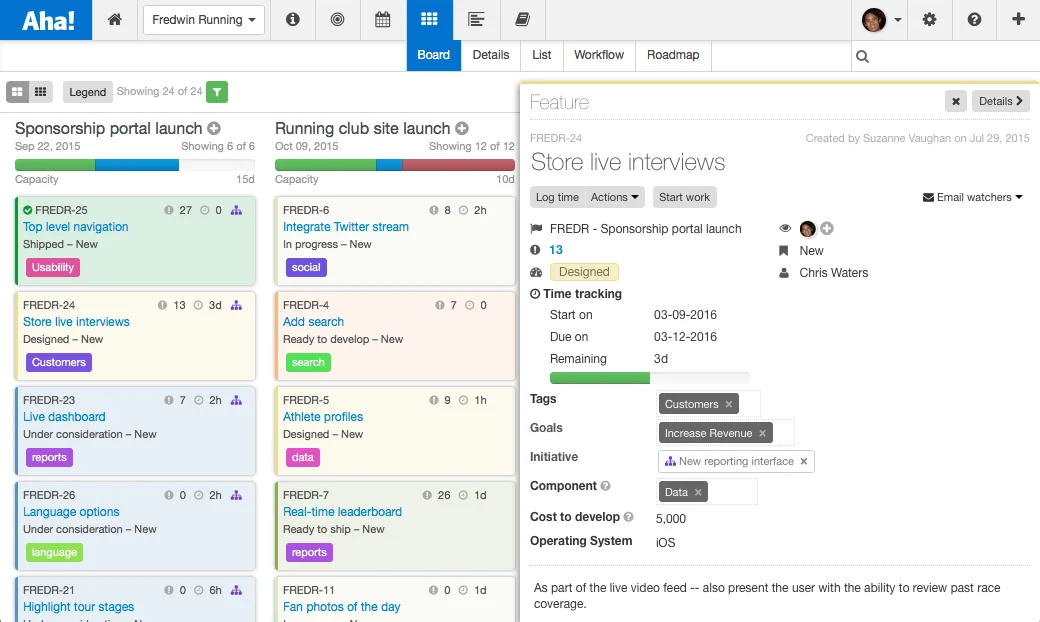The height and width of the screenshot is (622, 1040).
Task: Open the Athlete profiles feature
Action: coord(323,417)
